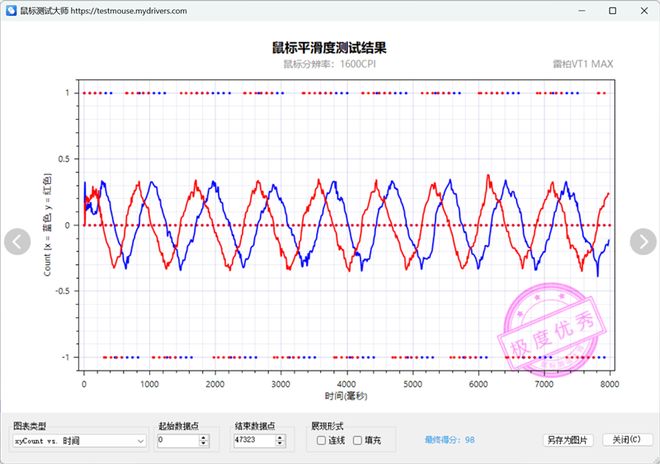Enable the 填充 checkbox
Viewport: 660px width, 464px height.
coord(357,440)
